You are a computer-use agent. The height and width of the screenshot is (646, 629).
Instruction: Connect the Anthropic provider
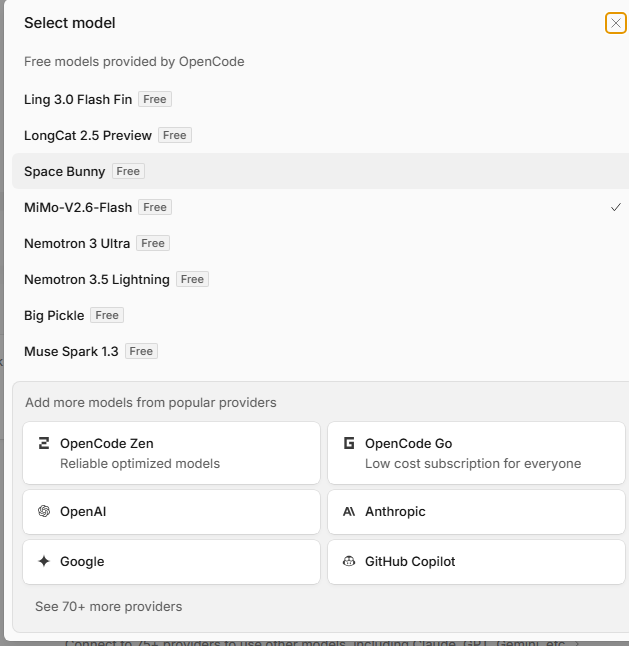[x=477, y=512]
